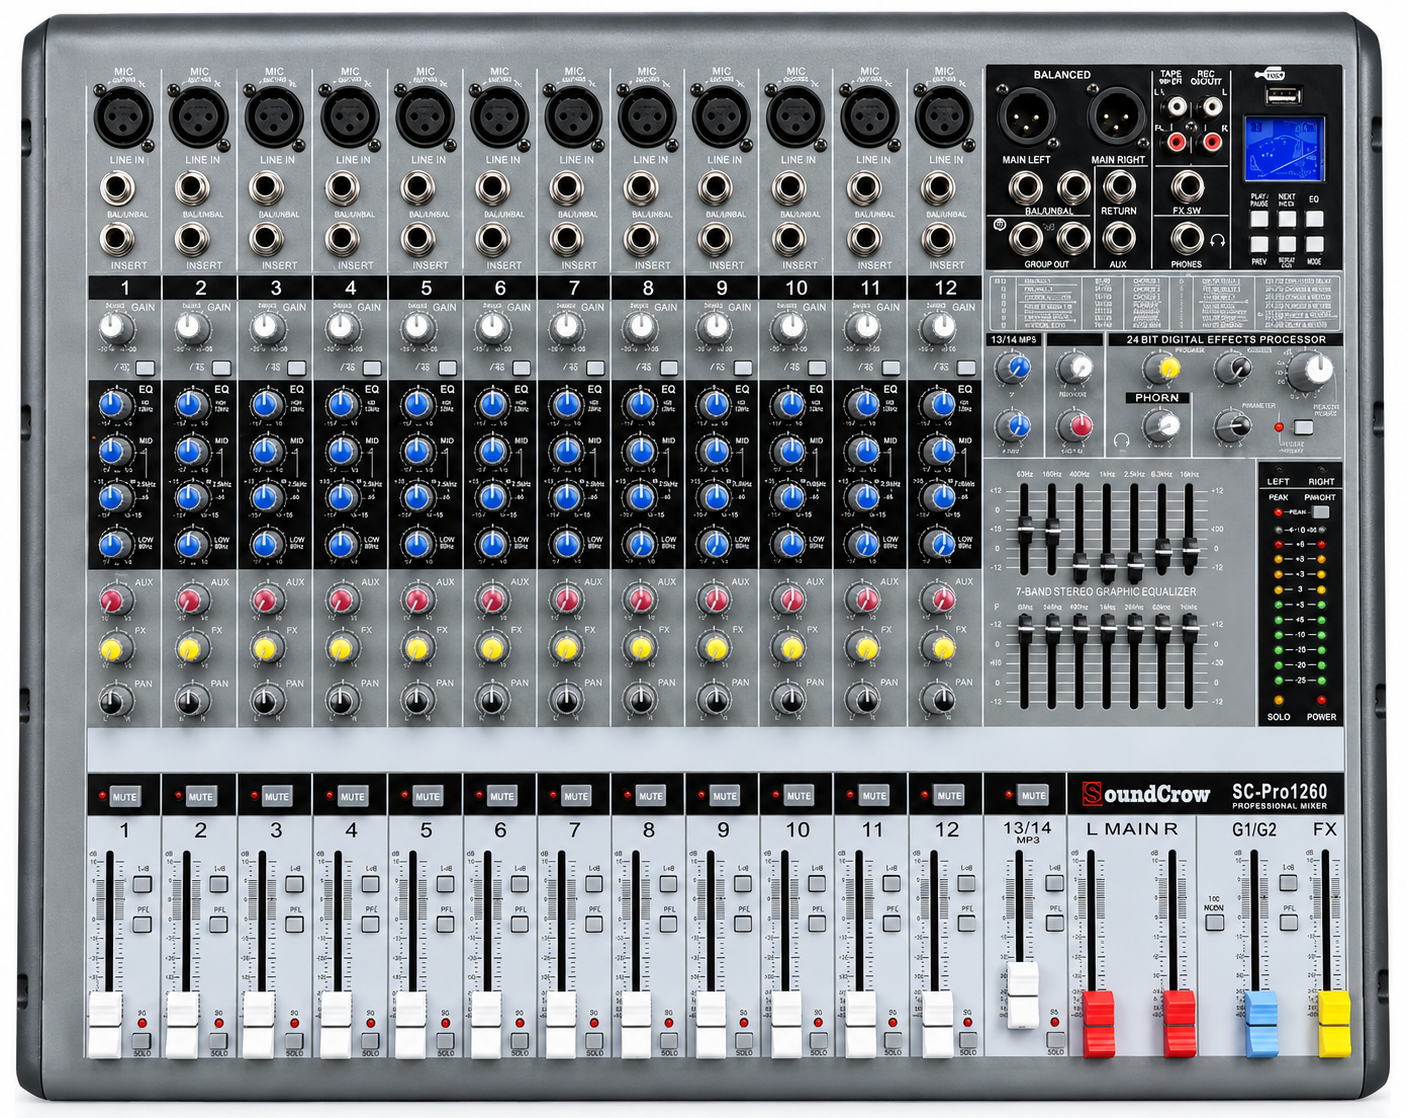Click channel 6 blue EQ LOW knob
This screenshot has width=1407, height=1118.
click(491, 544)
